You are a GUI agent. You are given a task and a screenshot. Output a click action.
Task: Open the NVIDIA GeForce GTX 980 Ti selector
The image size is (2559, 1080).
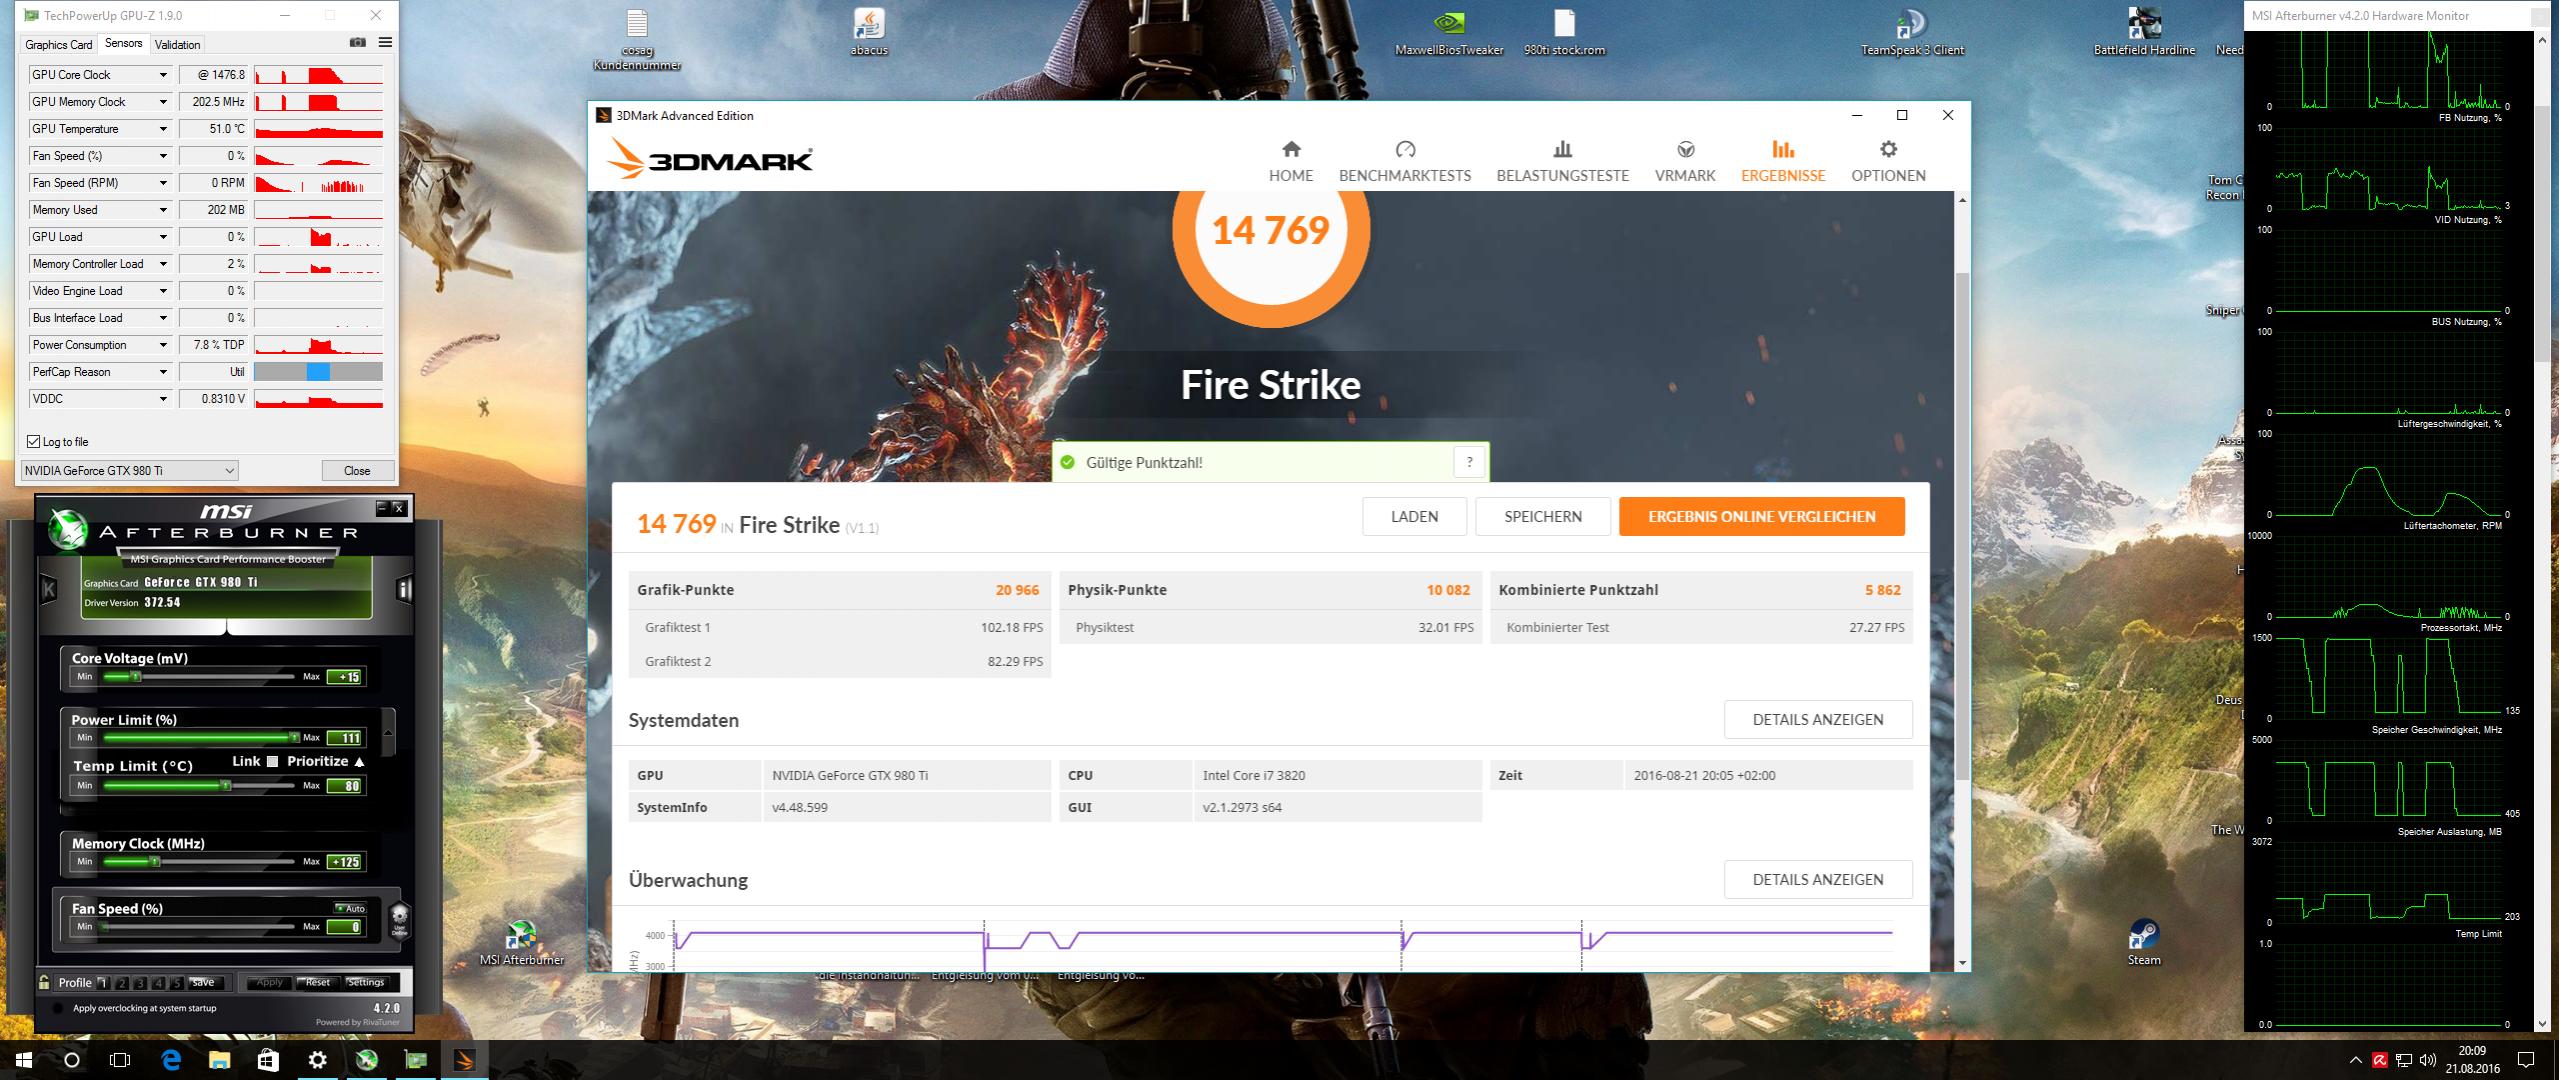[130, 470]
